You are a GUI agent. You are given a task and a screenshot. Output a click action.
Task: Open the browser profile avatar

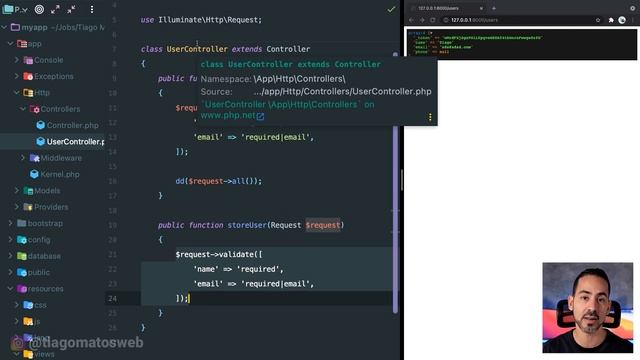click(622, 20)
